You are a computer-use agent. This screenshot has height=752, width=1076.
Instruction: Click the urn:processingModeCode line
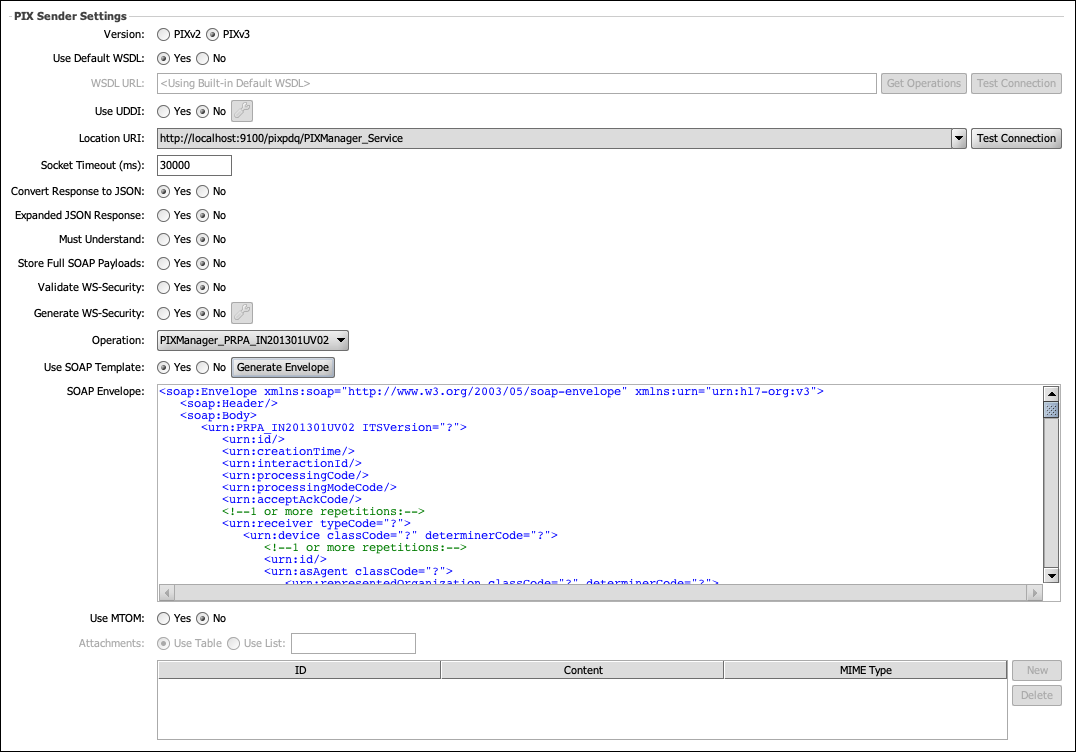[309, 487]
